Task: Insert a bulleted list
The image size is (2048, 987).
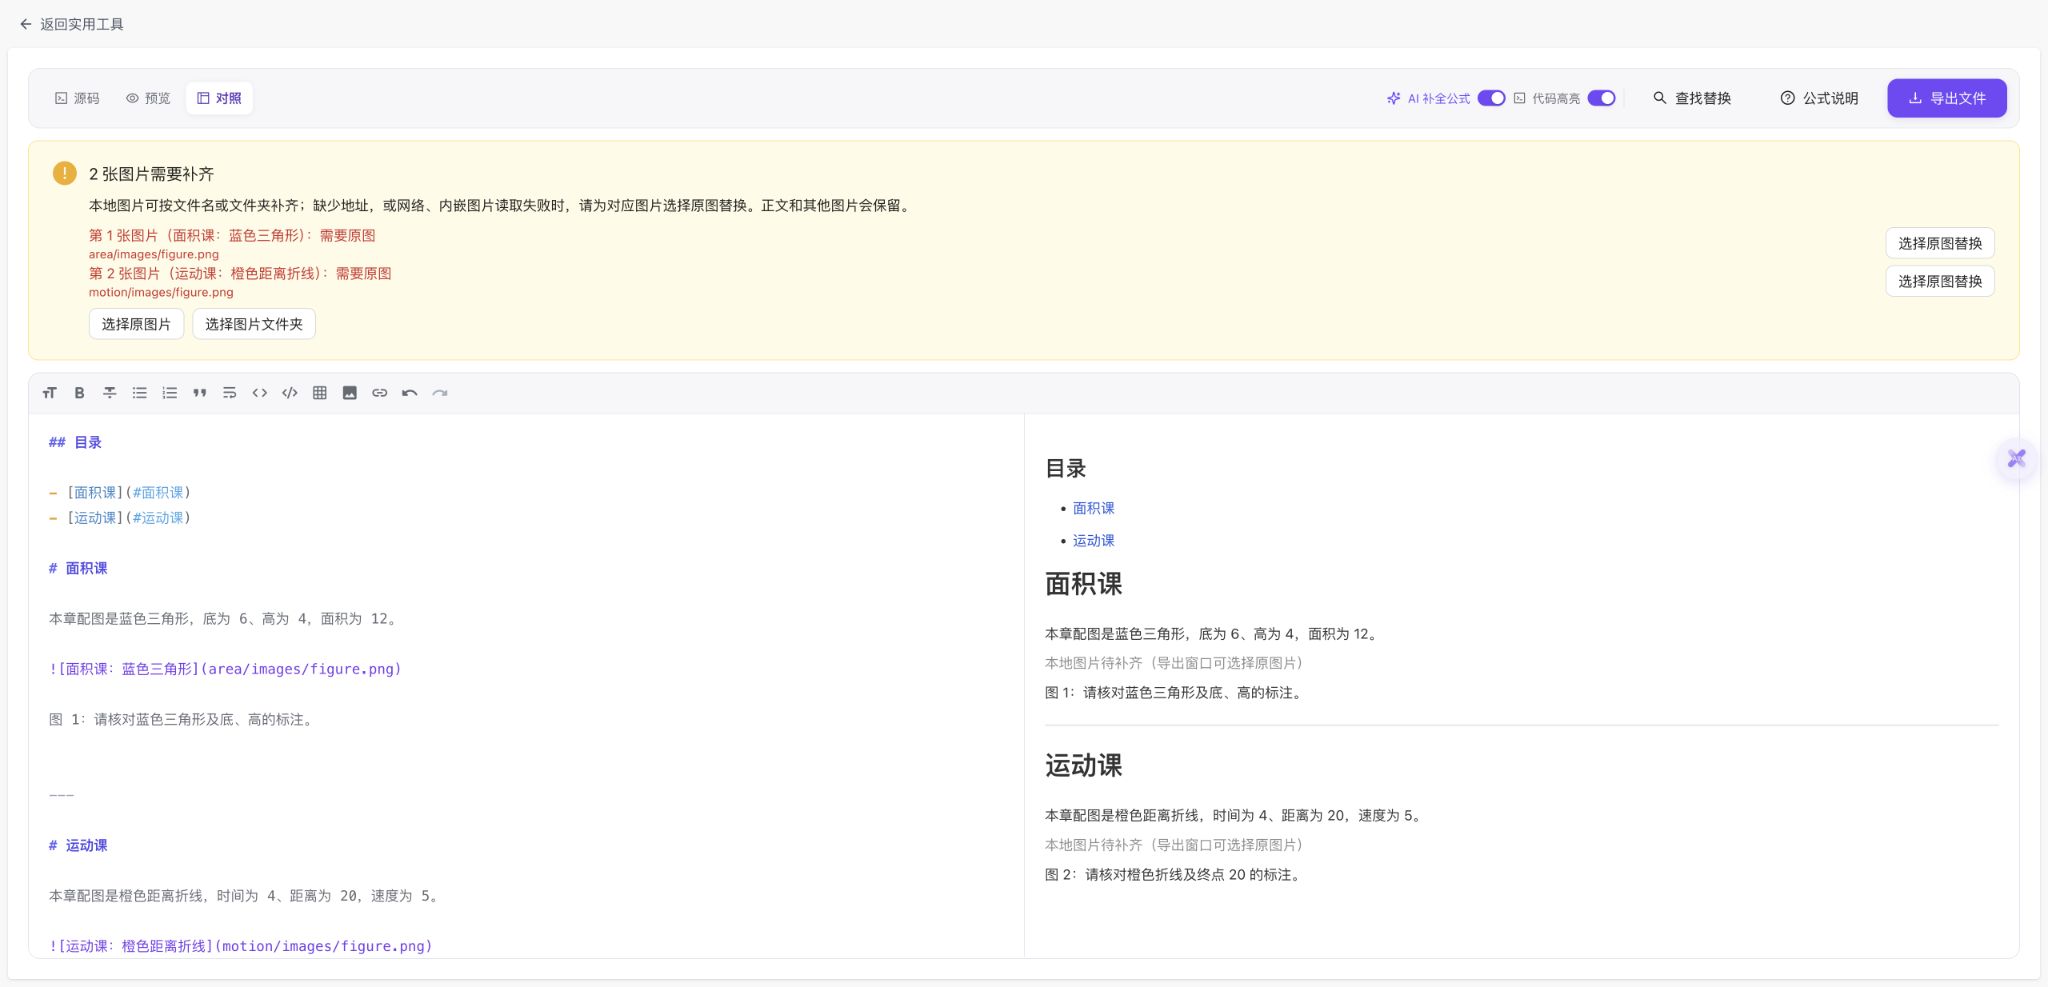Action: click(140, 393)
